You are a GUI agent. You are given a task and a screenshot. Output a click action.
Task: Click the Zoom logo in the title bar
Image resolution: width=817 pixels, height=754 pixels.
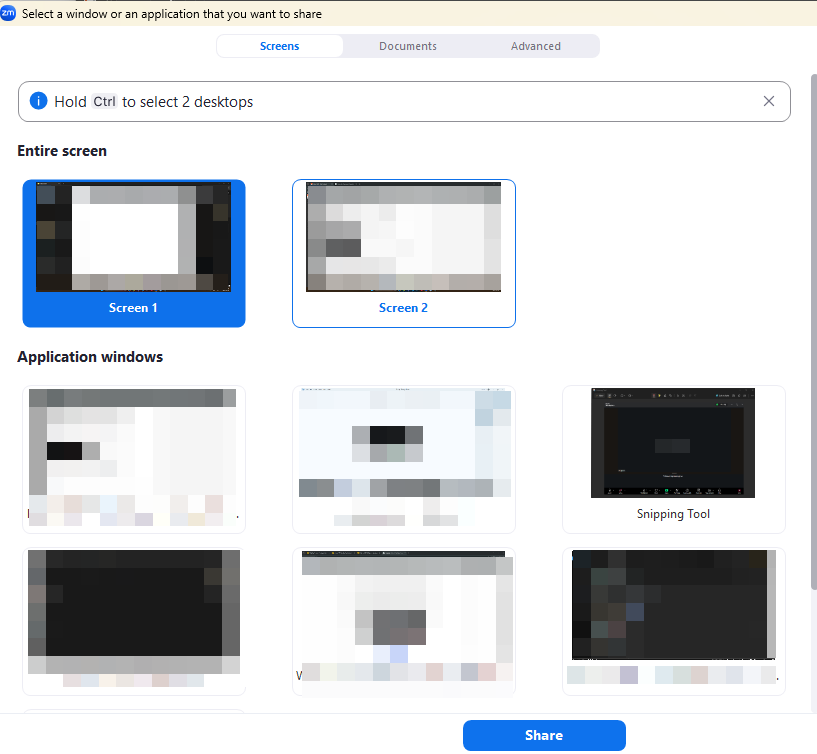[x=9, y=13]
